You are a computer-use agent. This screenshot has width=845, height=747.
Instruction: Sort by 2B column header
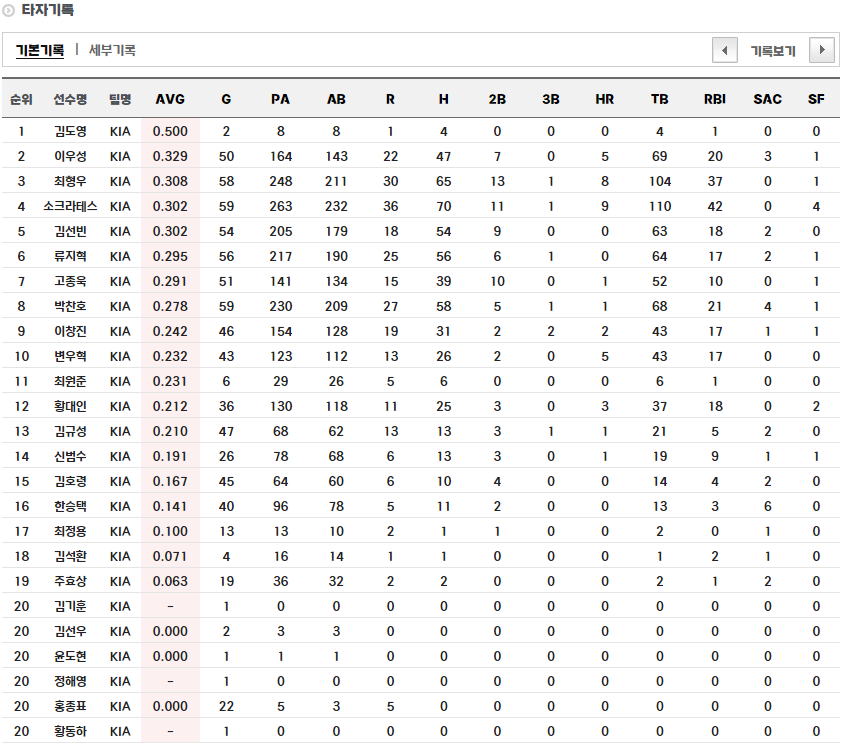tap(497, 99)
